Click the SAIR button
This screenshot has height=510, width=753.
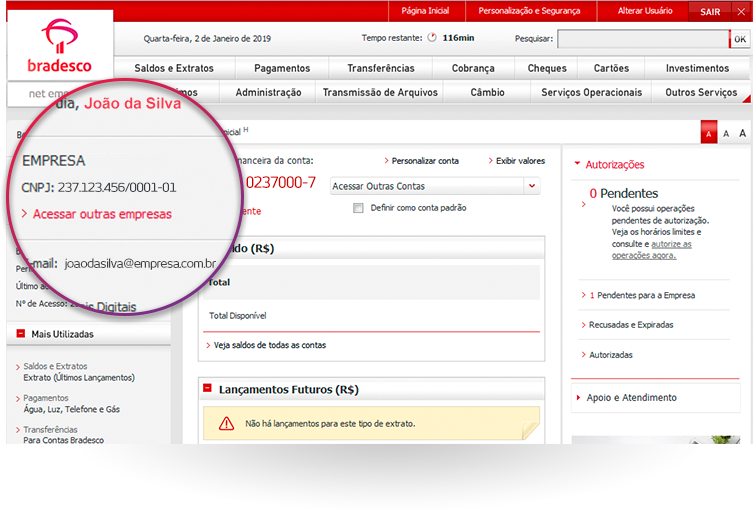710,12
